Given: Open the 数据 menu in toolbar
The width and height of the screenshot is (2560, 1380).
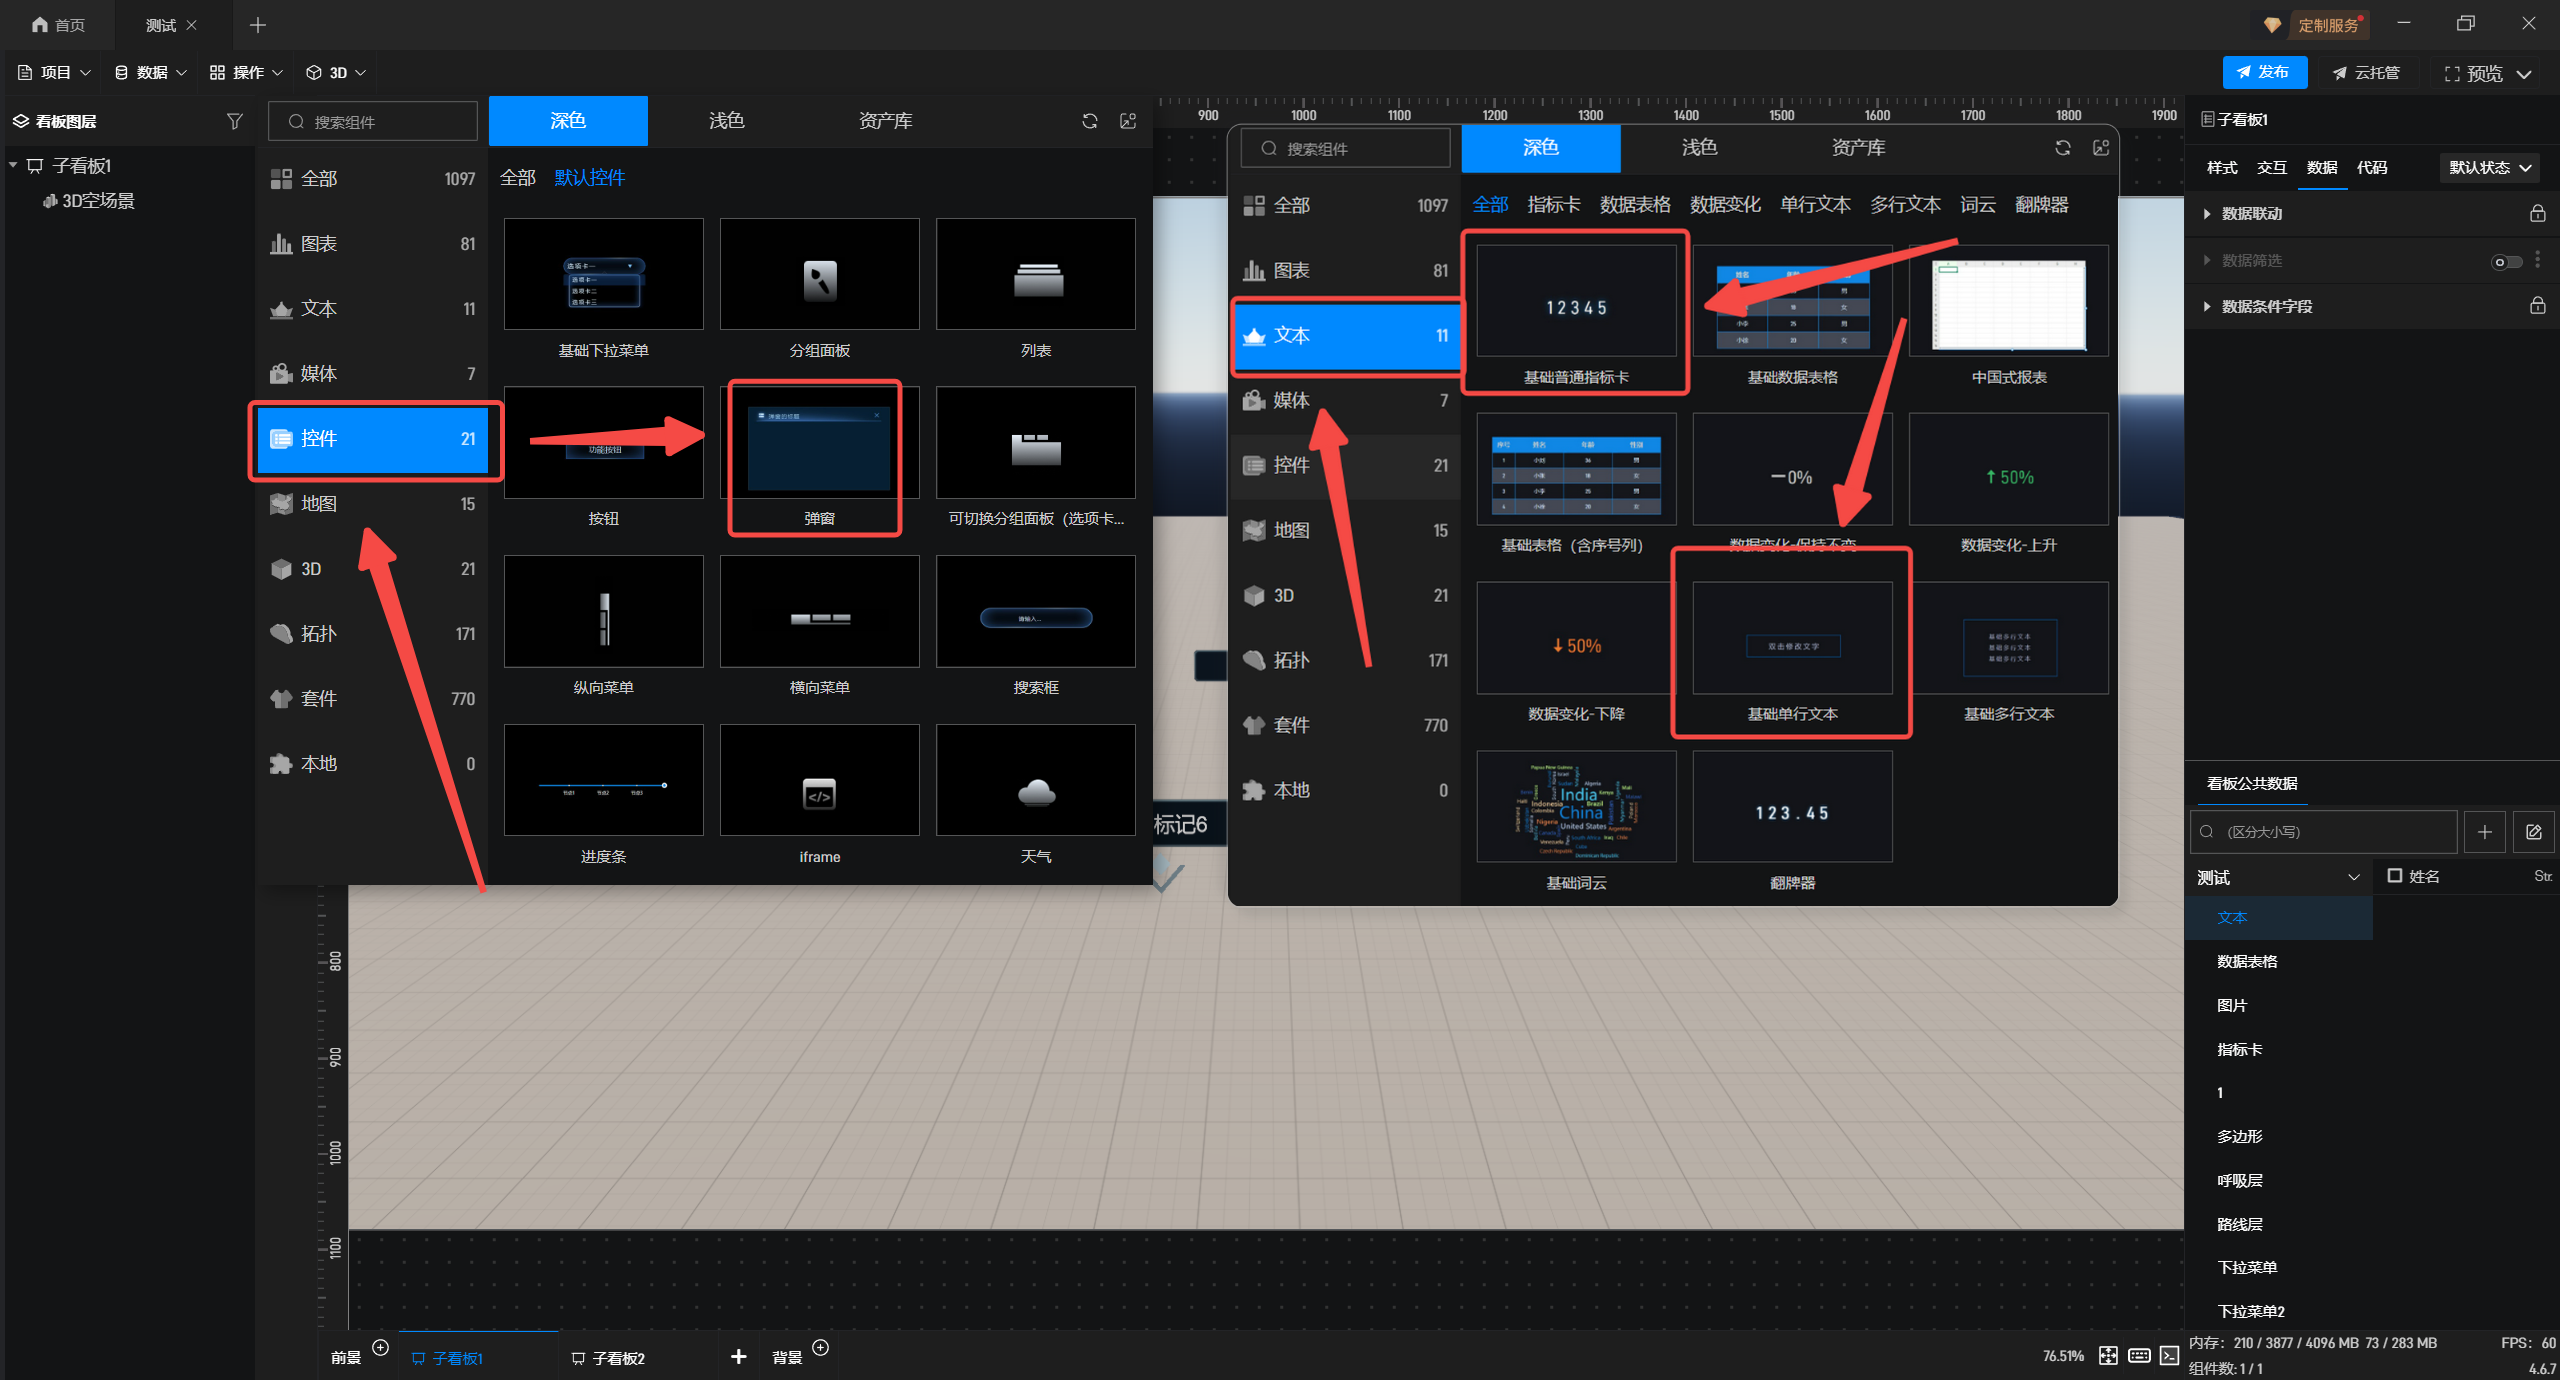Looking at the screenshot, I should click(x=151, y=72).
